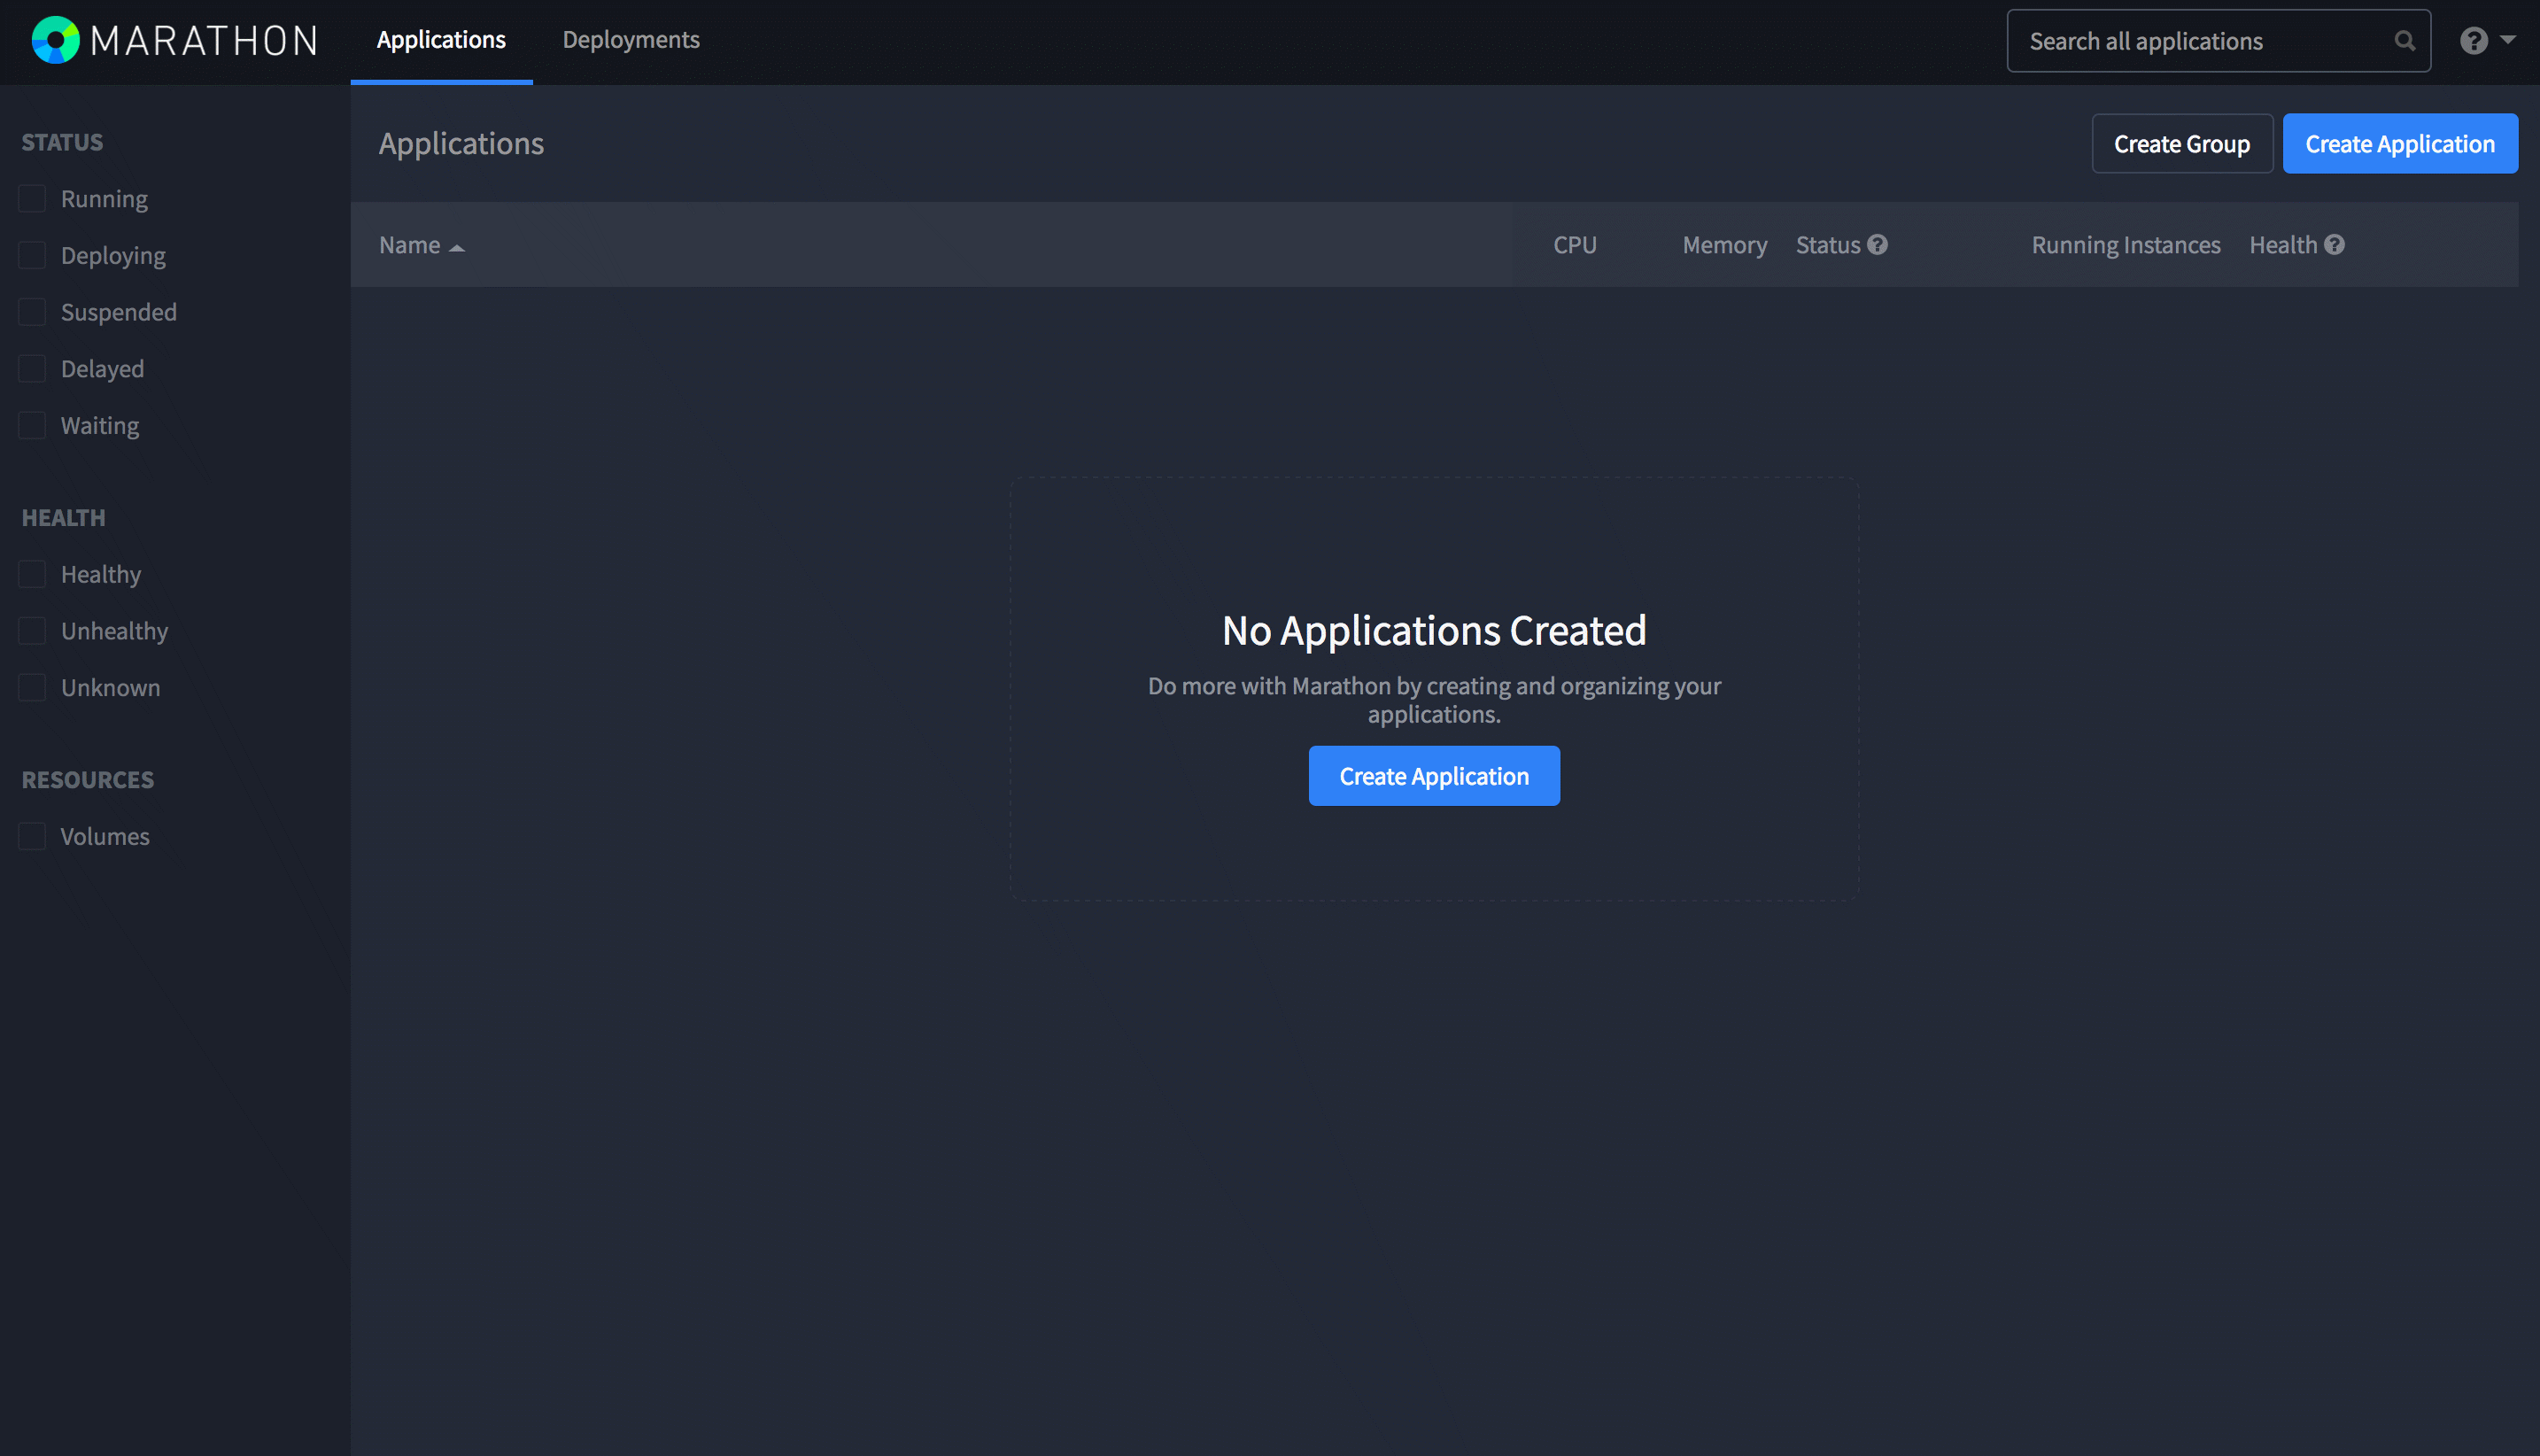Check the Unknown health filter
This screenshot has width=2540, height=1456.
point(32,687)
